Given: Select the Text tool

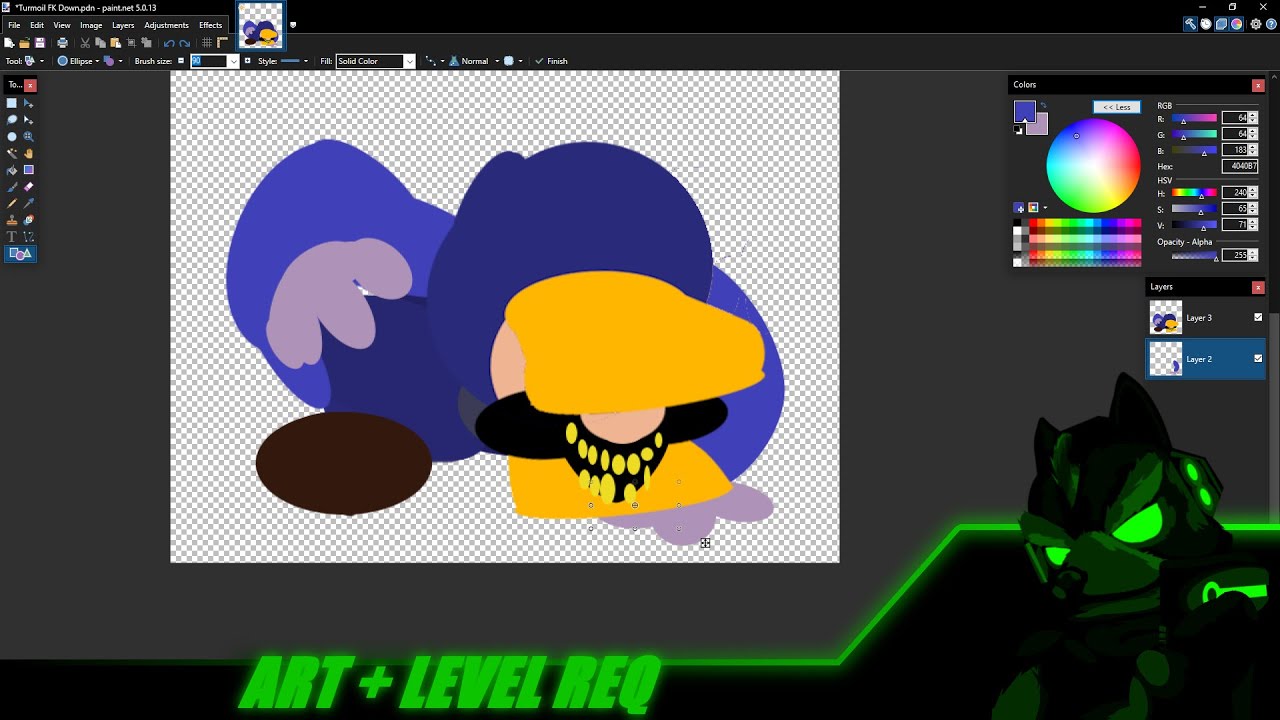Looking at the screenshot, I should pyautogui.click(x=12, y=237).
